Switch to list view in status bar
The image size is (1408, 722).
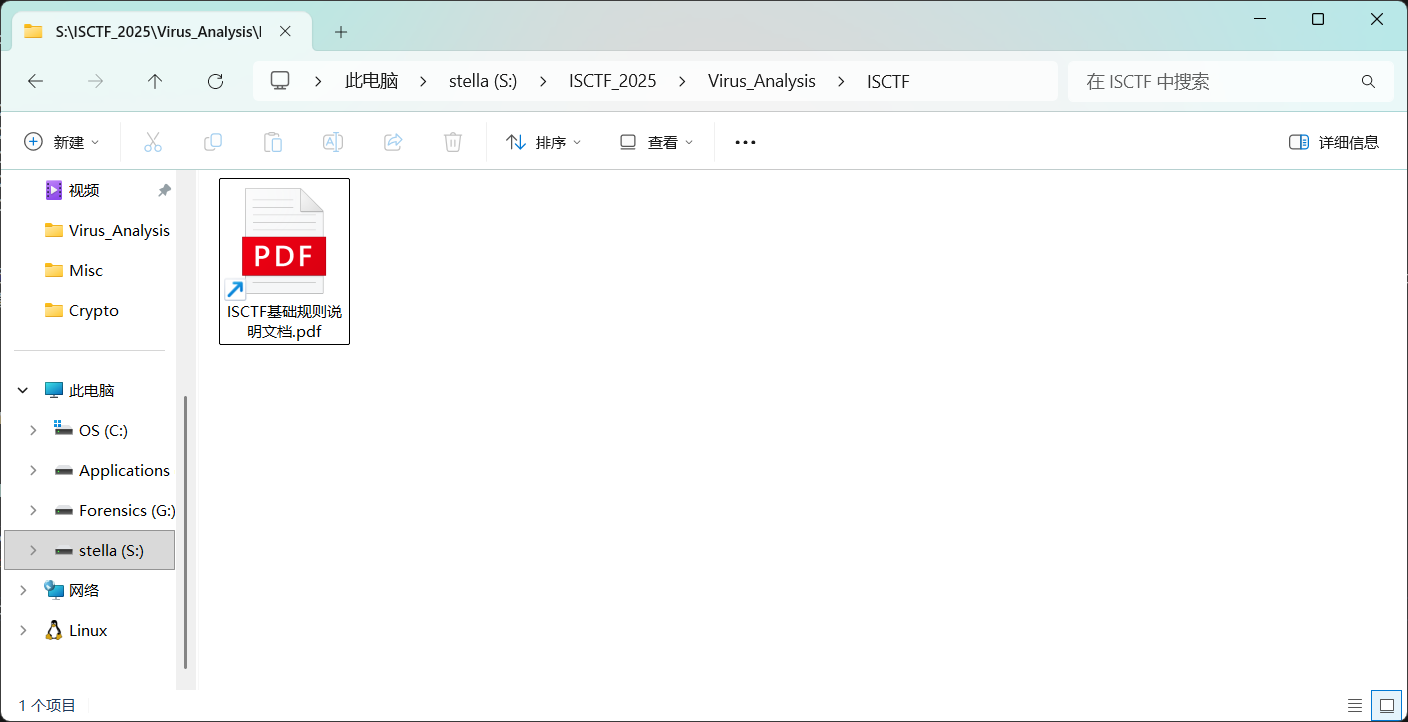[1355, 705]
